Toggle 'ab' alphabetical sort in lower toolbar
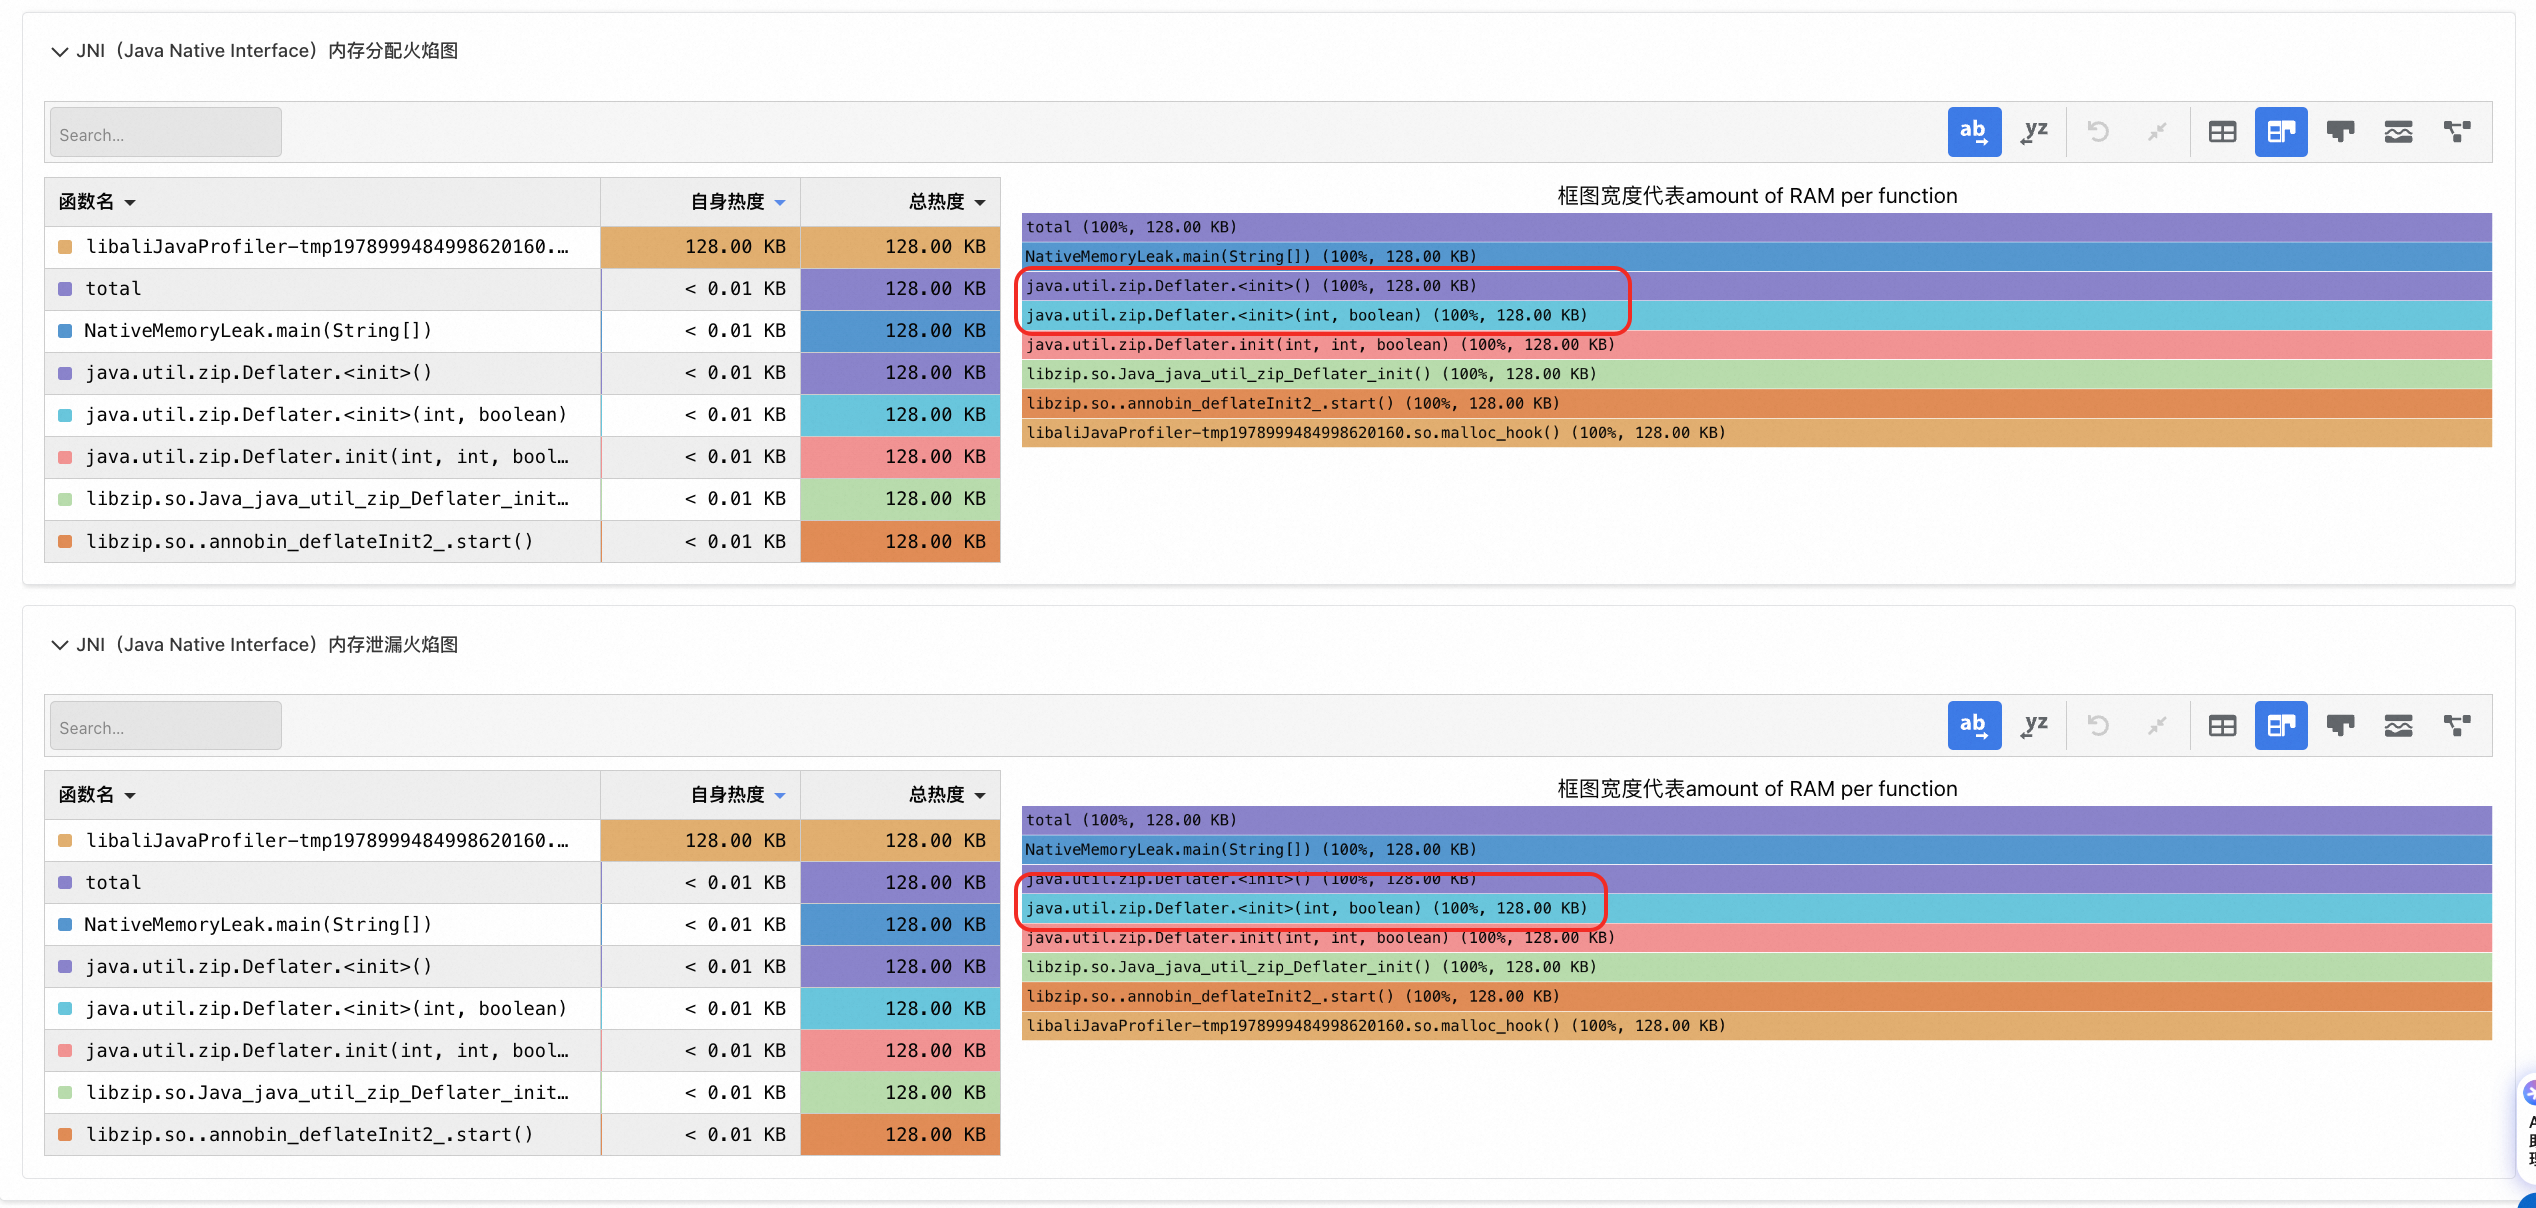 click(x=1974, y=726)
